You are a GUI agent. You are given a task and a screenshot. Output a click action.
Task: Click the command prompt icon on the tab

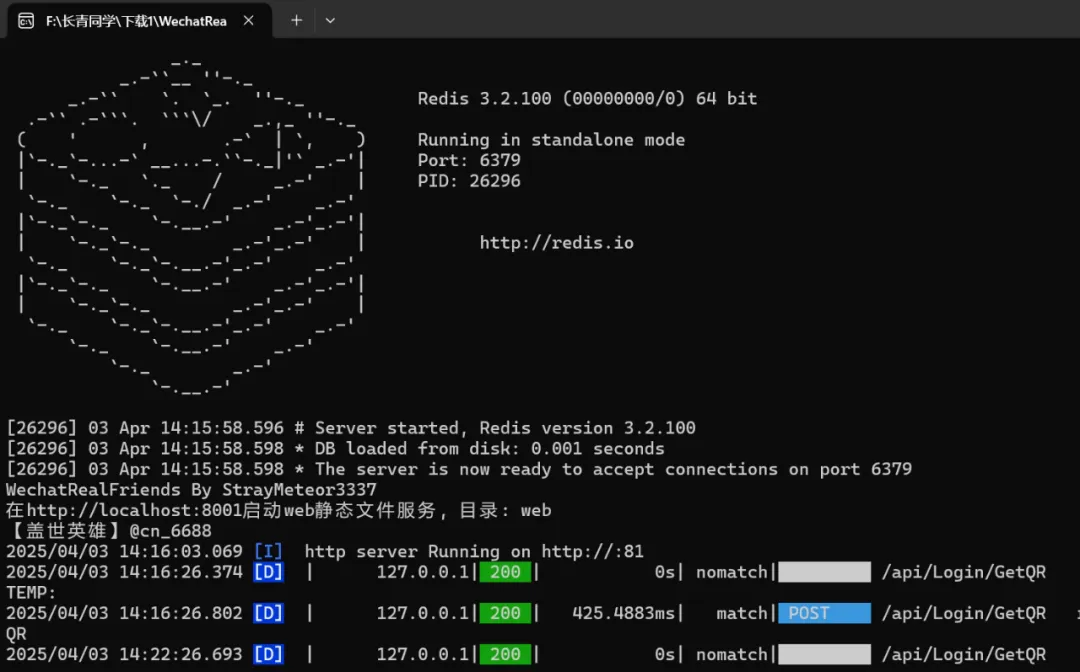[x=26, y=20]
